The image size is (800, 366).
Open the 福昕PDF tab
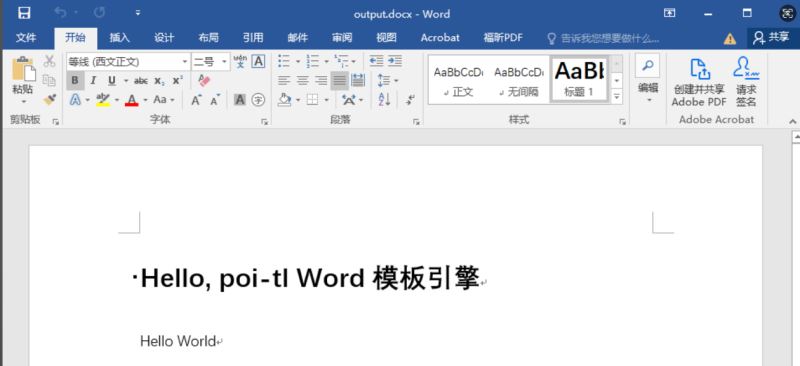click(x=503, y=38)
